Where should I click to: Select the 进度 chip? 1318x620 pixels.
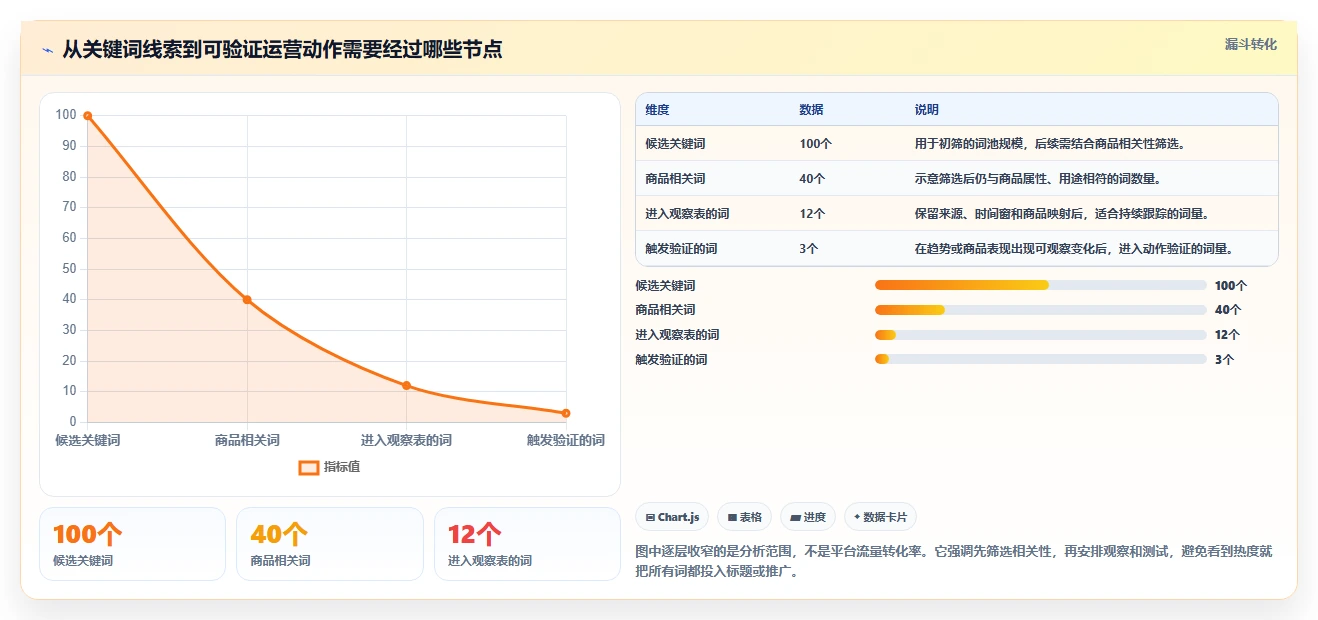click(x=808, y=517)
